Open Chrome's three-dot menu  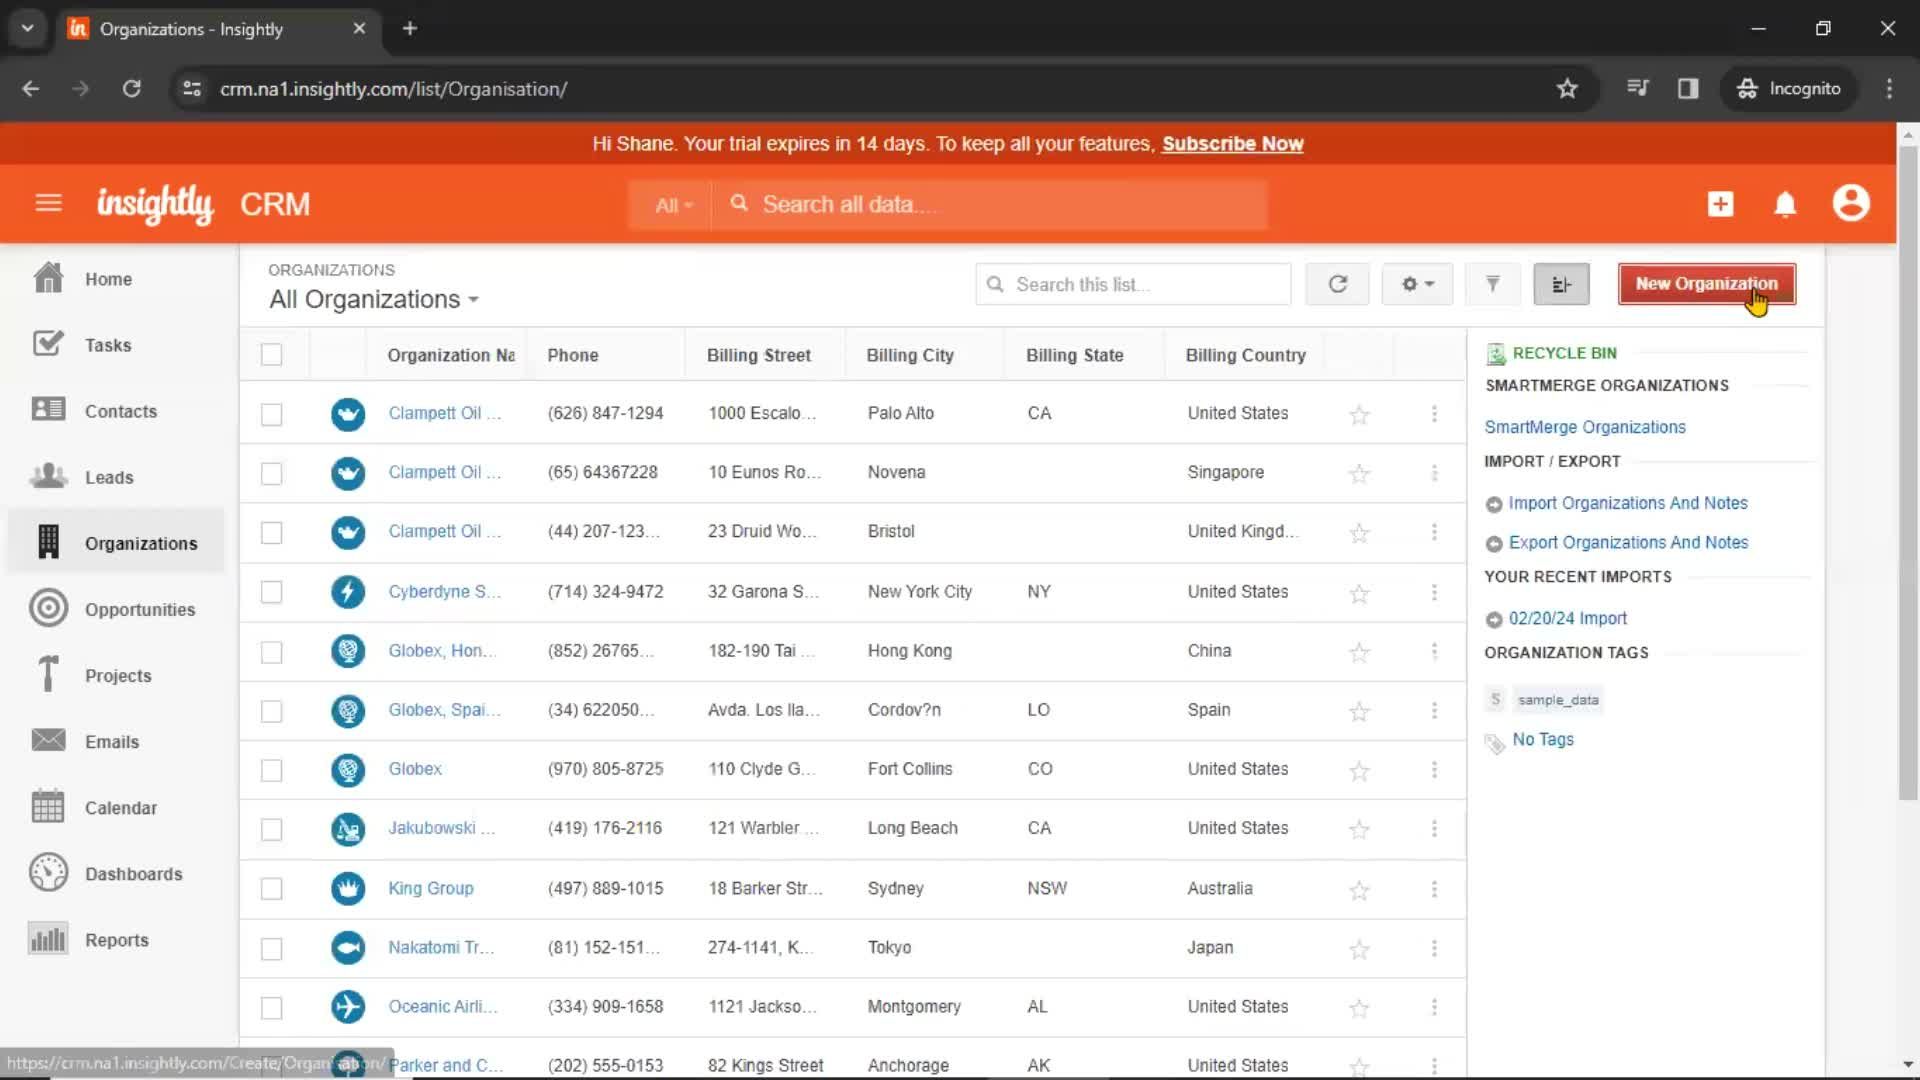pos(1889,89)
